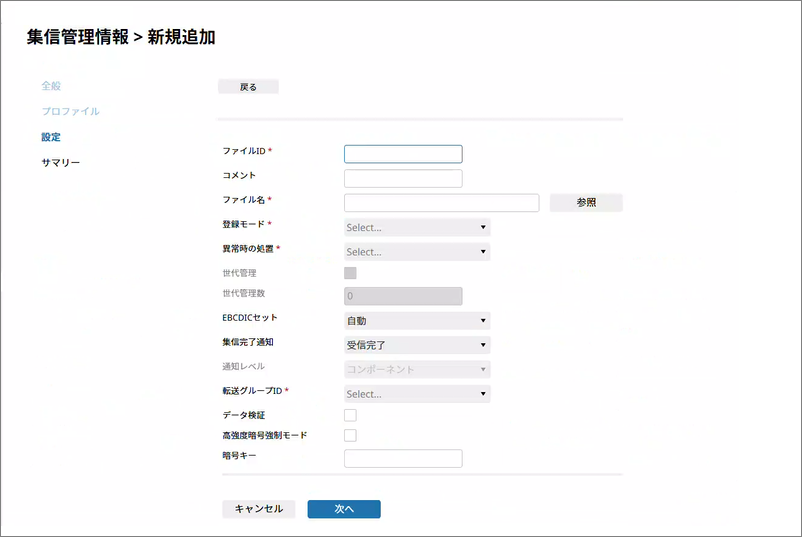This screenshot has width=802, height=537.
Task: Open the EBCDICセット dropdown
Action: 416,321
